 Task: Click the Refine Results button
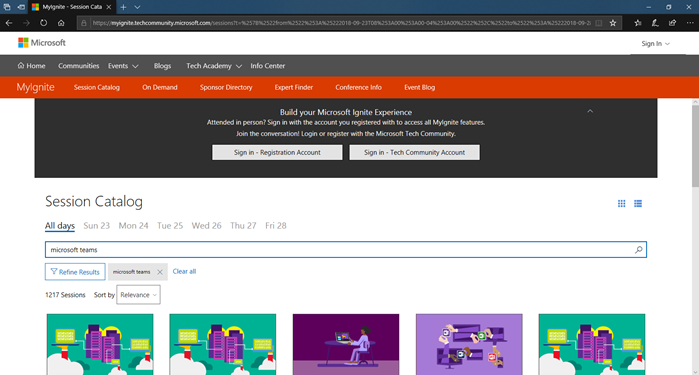tap(75, 272)
